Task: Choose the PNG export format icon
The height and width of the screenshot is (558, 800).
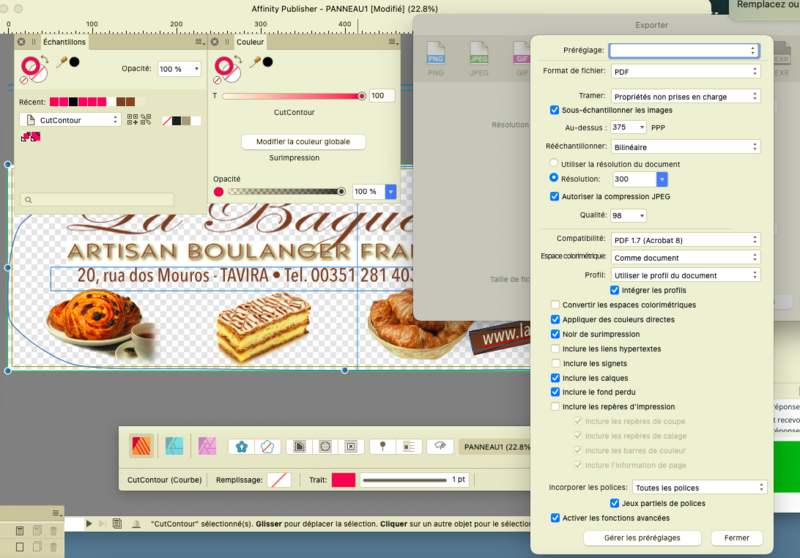Action: [436, 59]
